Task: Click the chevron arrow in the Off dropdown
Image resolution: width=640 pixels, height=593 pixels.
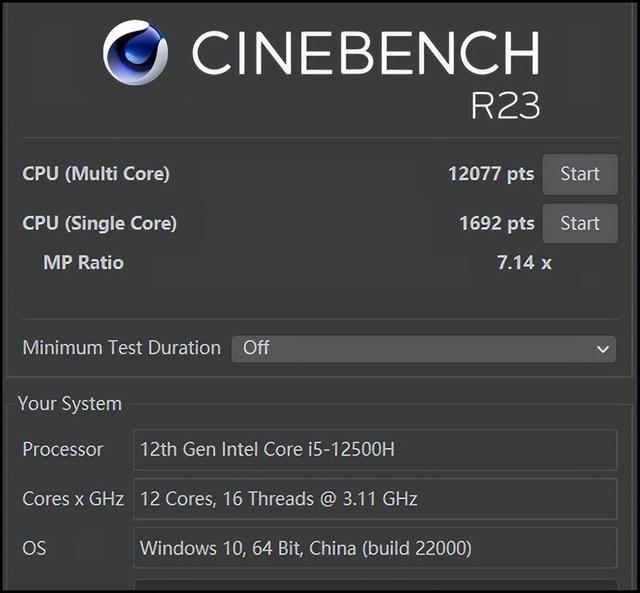Action: click(602, 349)
